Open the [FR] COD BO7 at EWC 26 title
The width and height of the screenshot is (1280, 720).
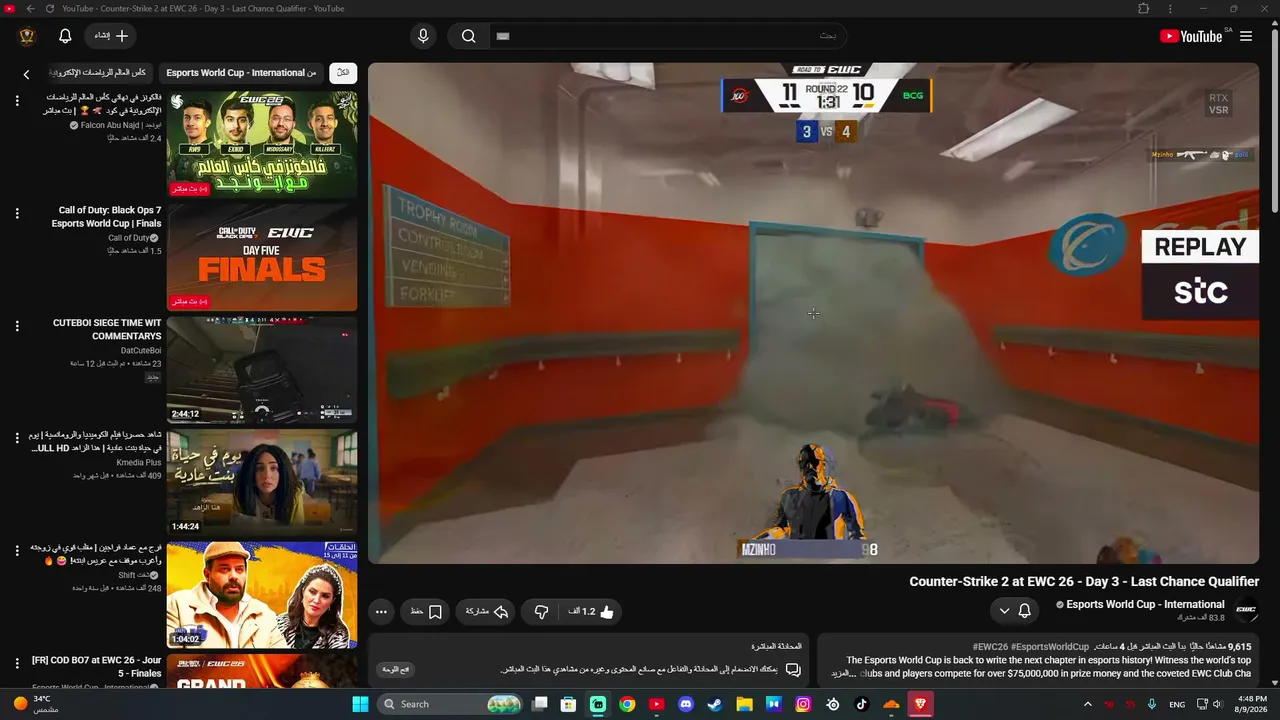tap(96, 667)
